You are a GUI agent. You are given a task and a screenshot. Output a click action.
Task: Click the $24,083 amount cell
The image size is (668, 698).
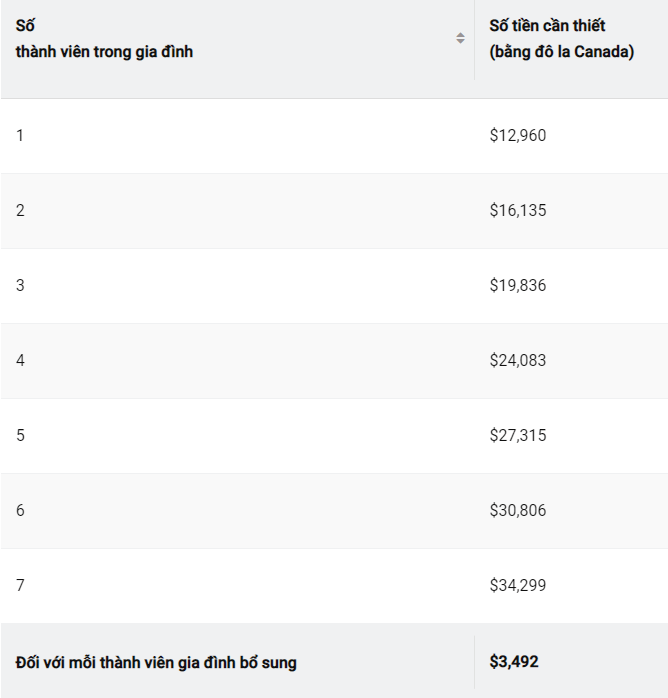518,360
